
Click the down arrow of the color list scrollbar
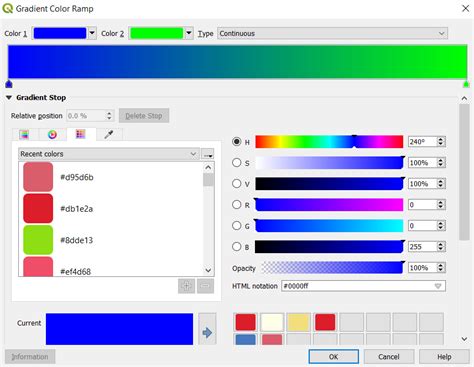208,270
